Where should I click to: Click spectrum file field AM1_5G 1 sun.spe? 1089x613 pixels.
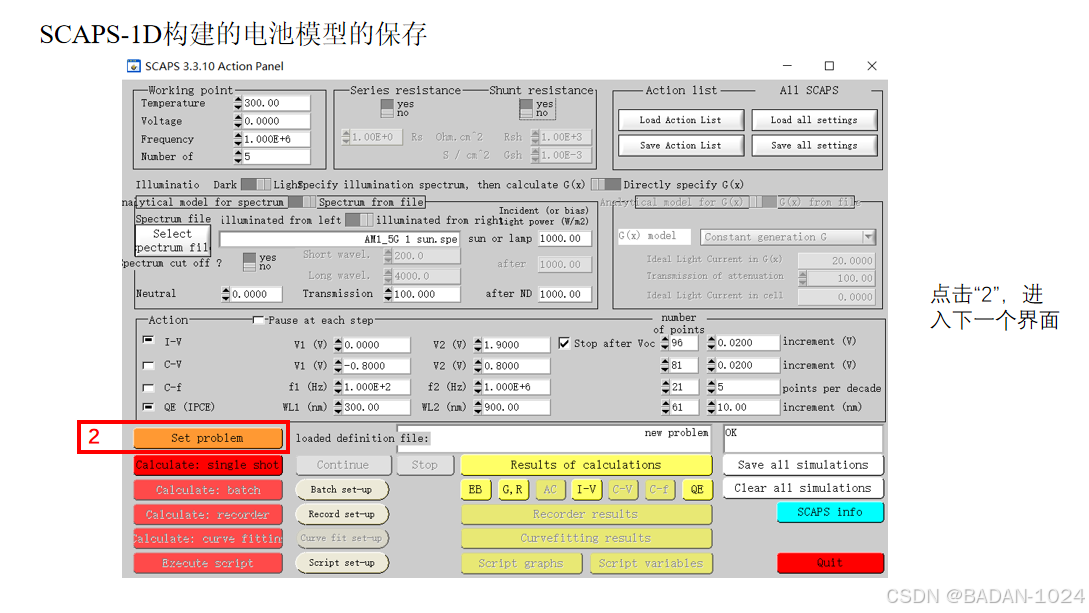pos(340,239)
